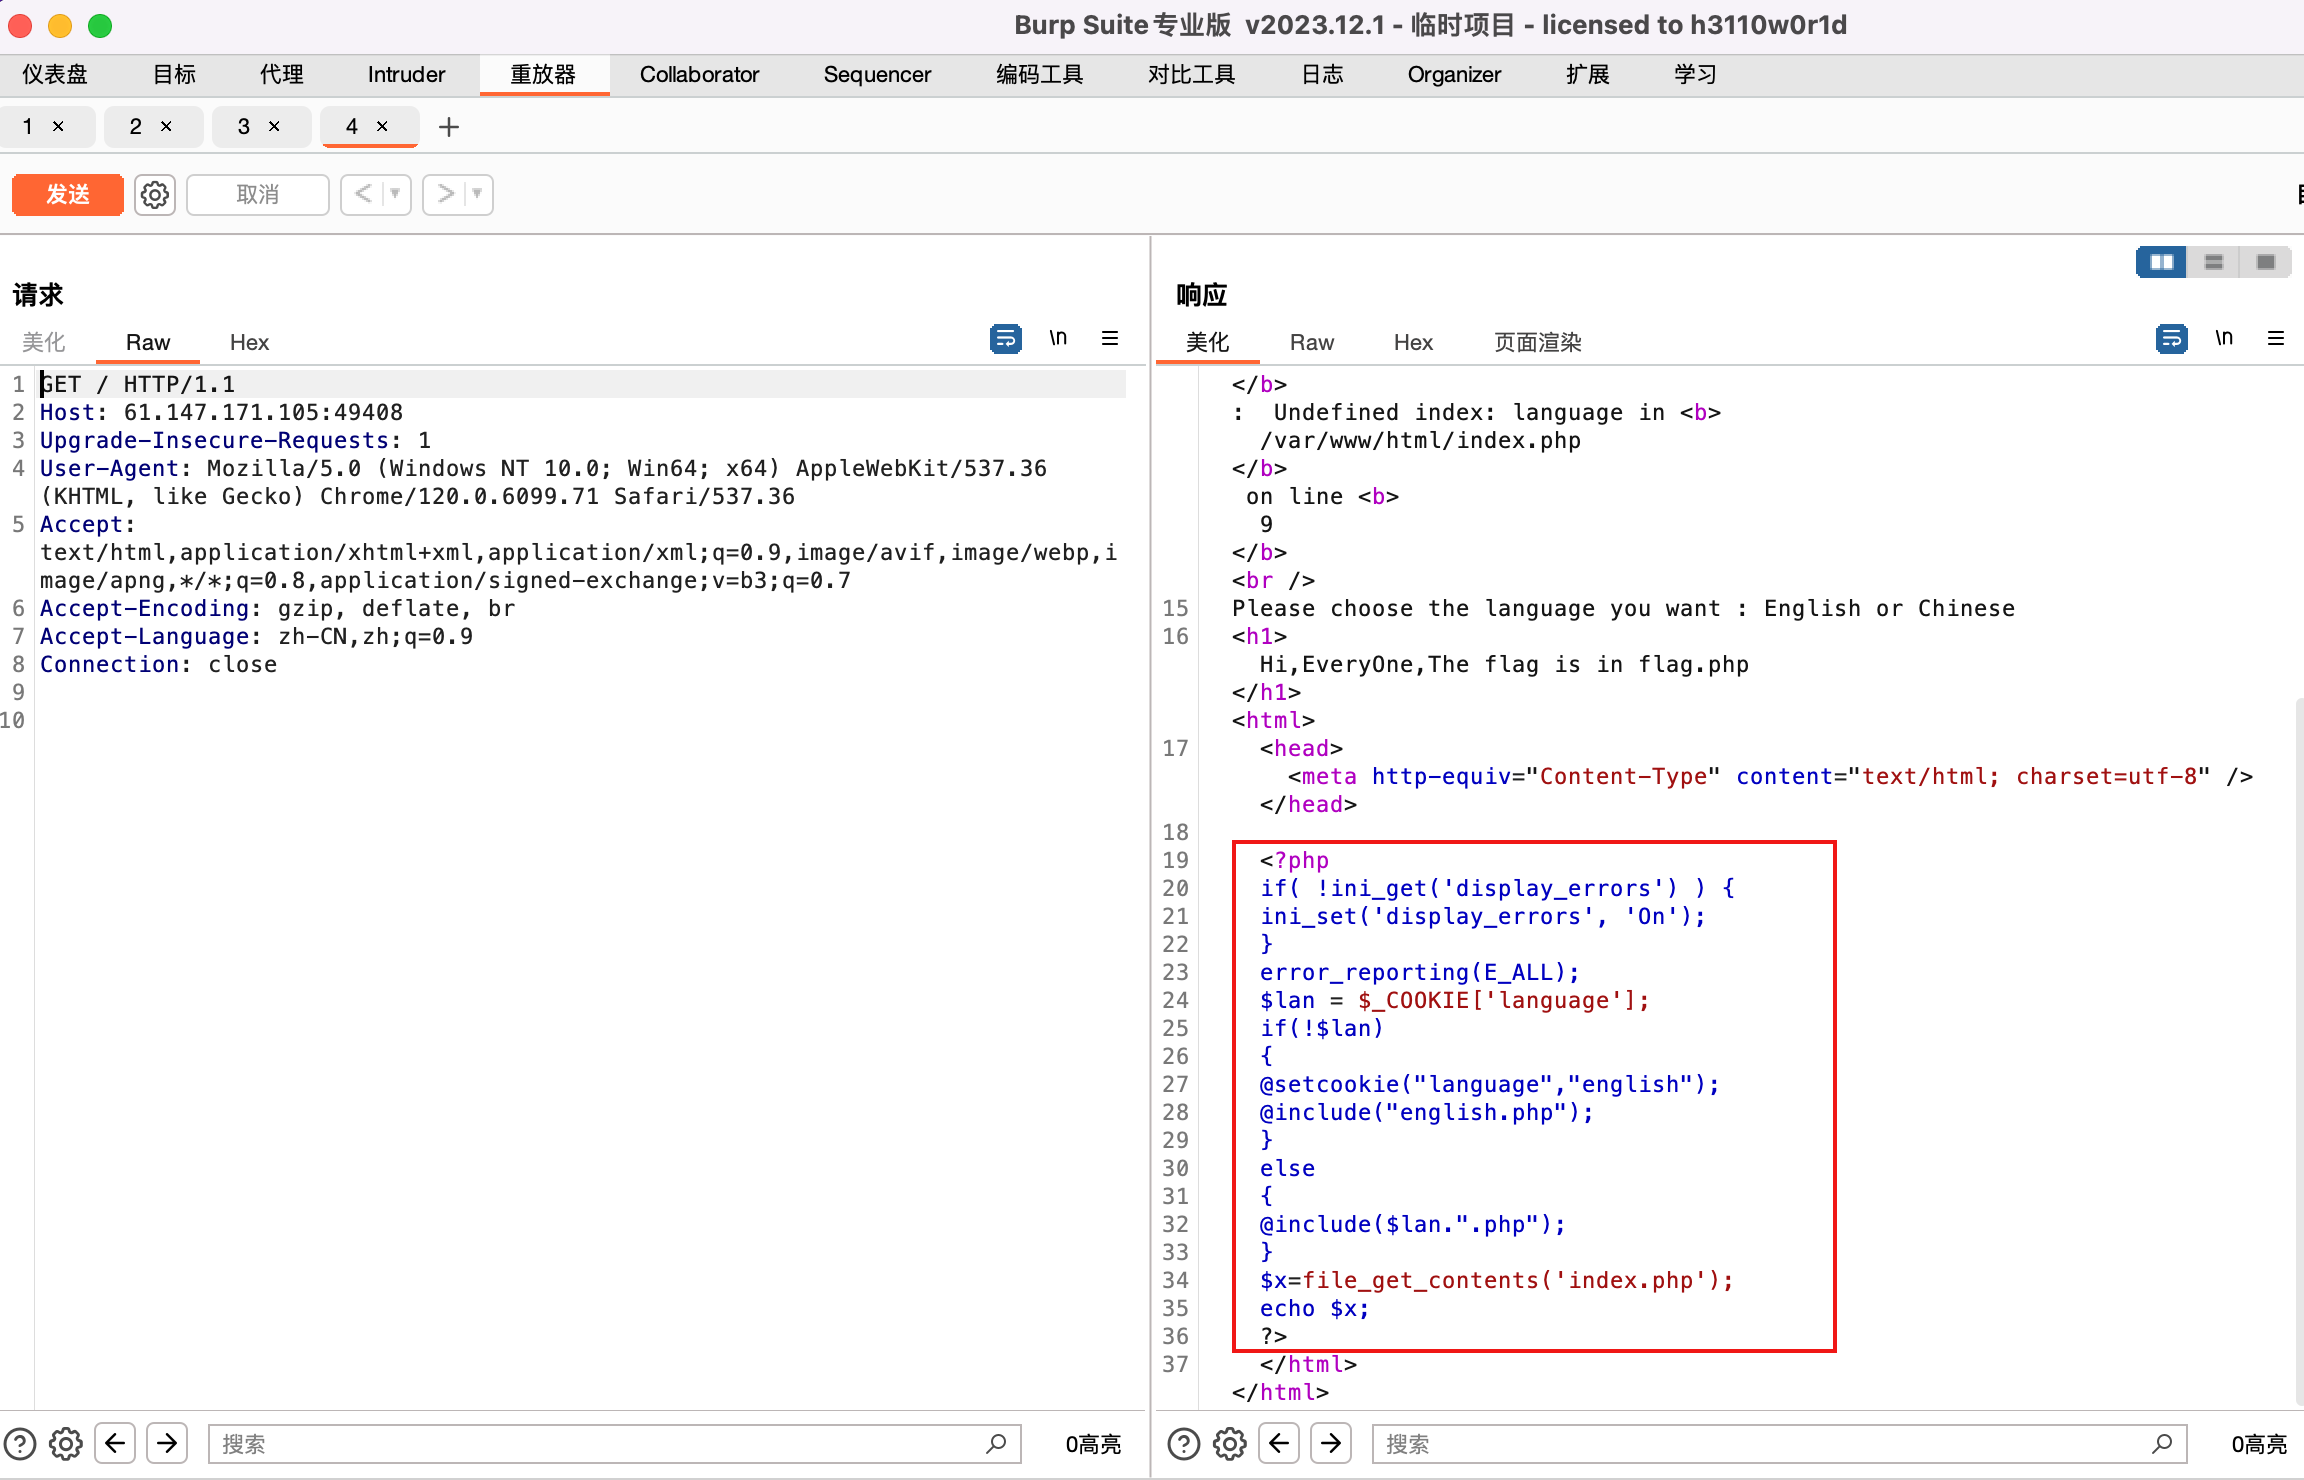Screen dimensions: 2304x1480
Task: Click the 取消 cancel button
Action: tap(258, 194)
